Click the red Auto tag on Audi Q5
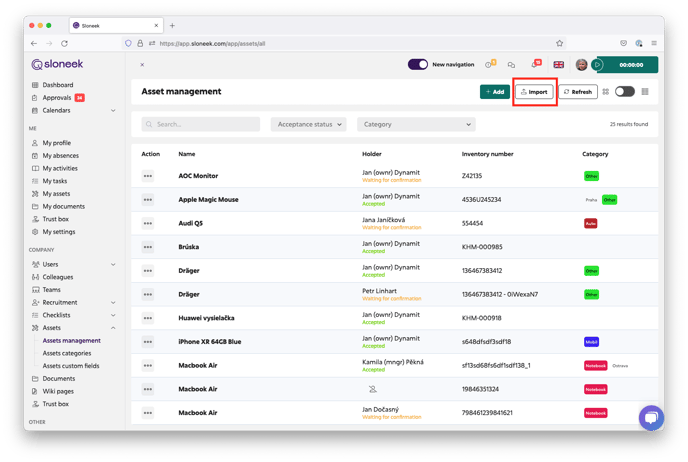688x462 pixels. coord(591,223)
